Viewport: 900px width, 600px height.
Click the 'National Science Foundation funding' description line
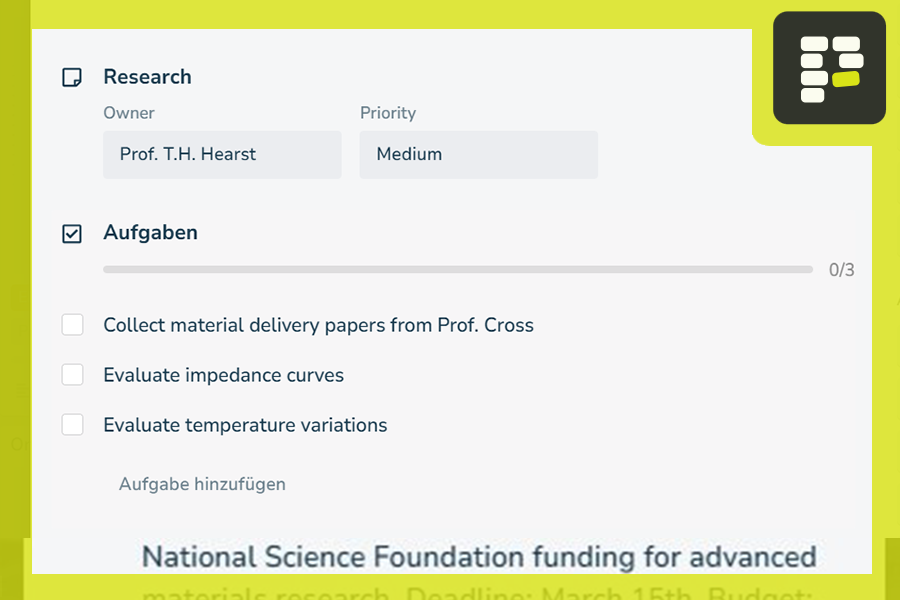(478, 556)
